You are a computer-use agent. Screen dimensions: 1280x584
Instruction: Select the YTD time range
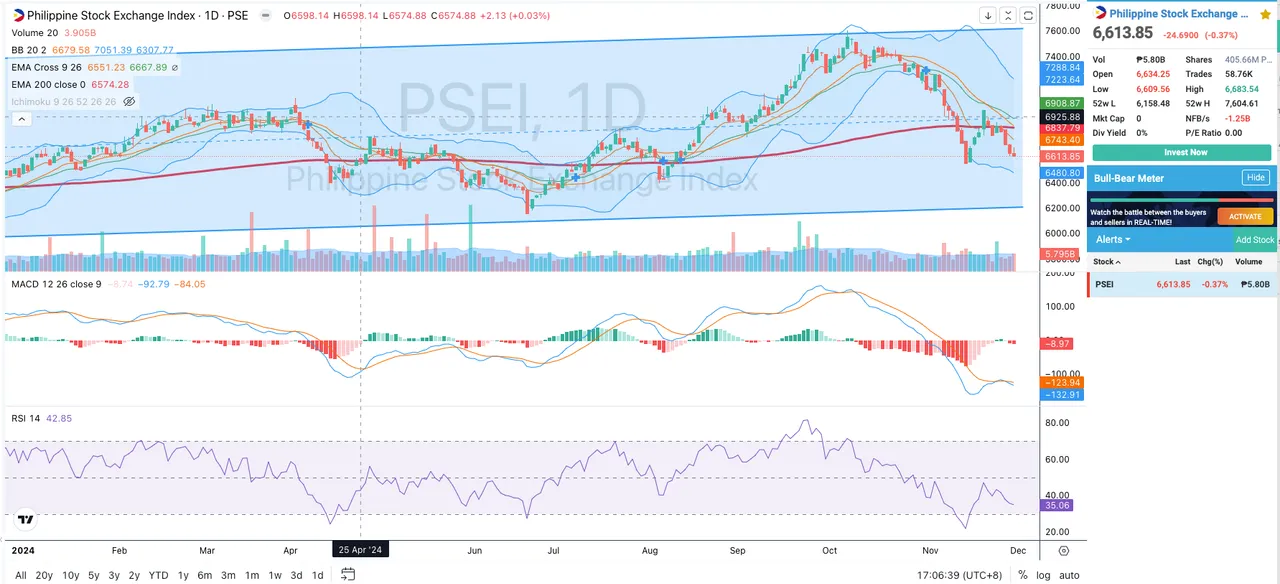coord(159,575)
